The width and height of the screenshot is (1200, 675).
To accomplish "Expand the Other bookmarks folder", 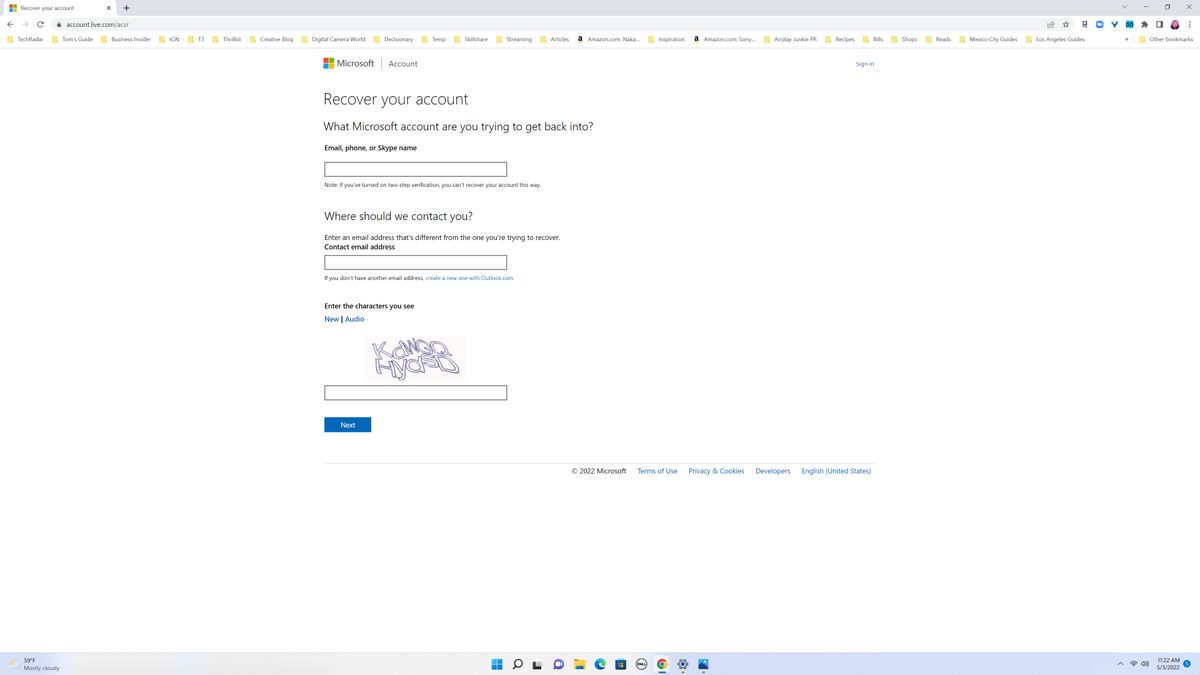I will click(x=1163, y=39).
